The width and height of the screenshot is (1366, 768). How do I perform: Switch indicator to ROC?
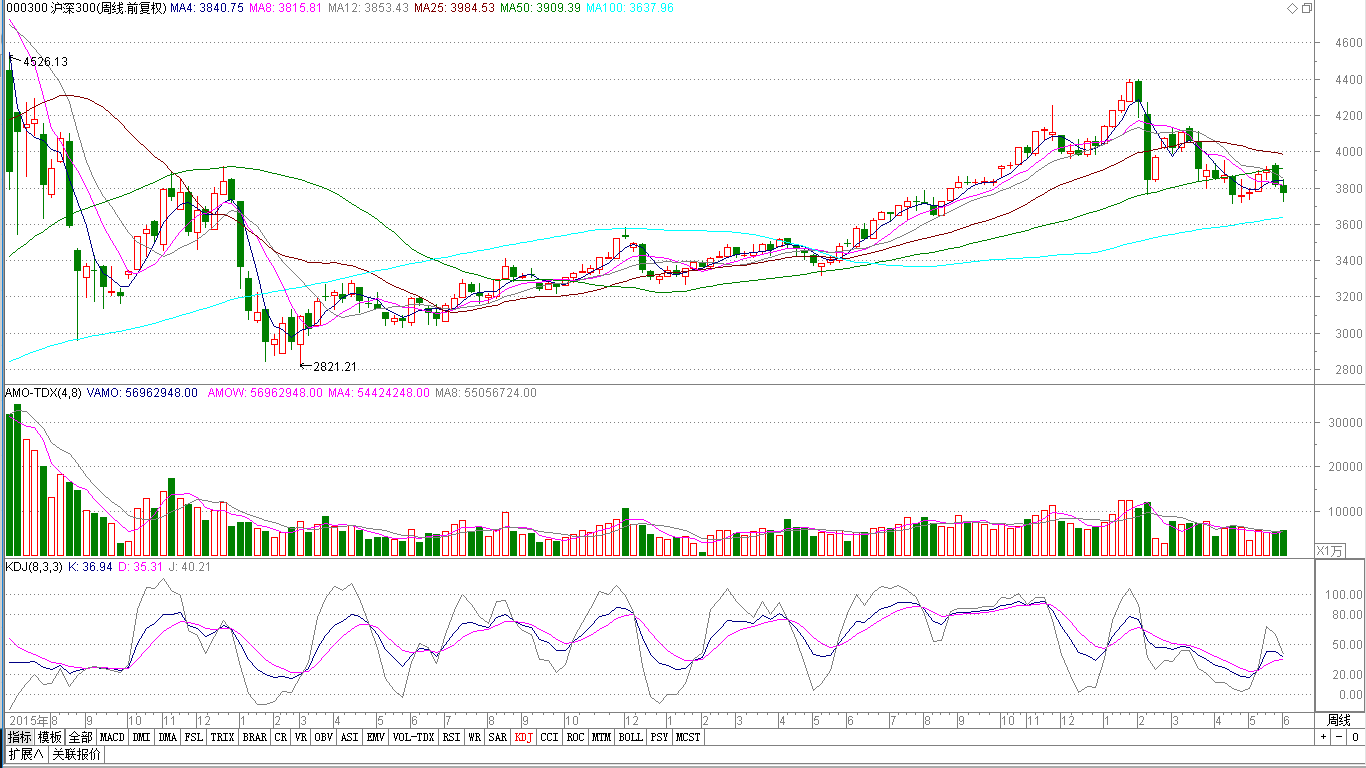tap(575, 737)
